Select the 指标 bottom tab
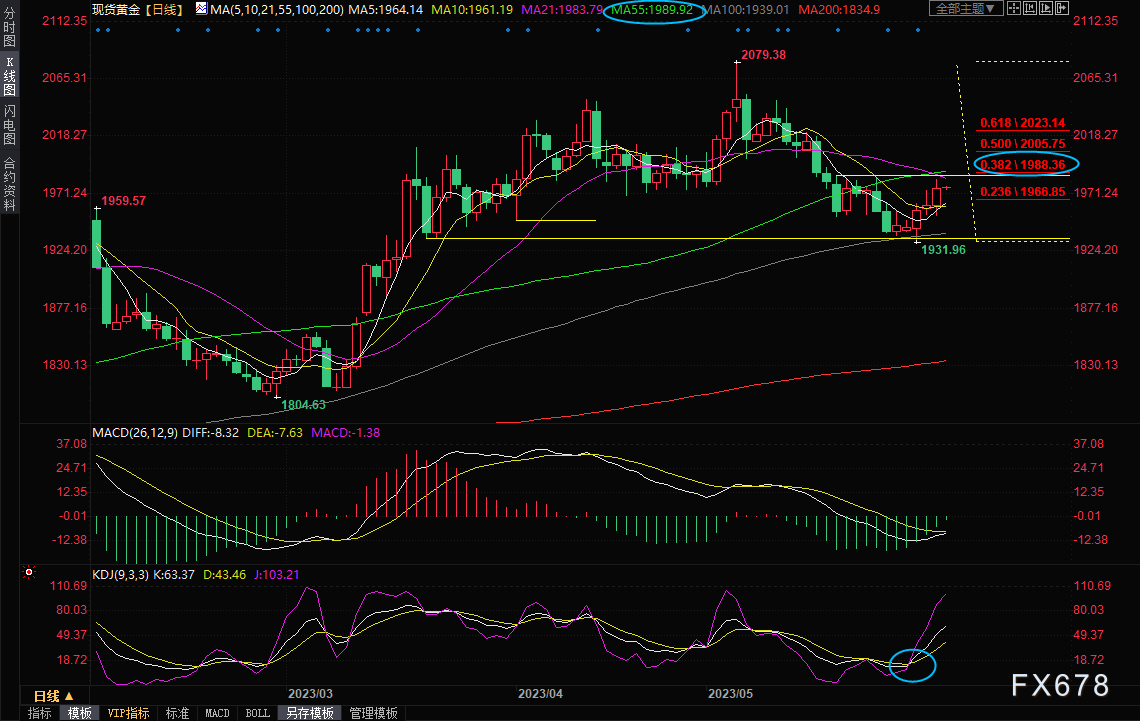Screen dimensions: 1140x721 (39, 713)
